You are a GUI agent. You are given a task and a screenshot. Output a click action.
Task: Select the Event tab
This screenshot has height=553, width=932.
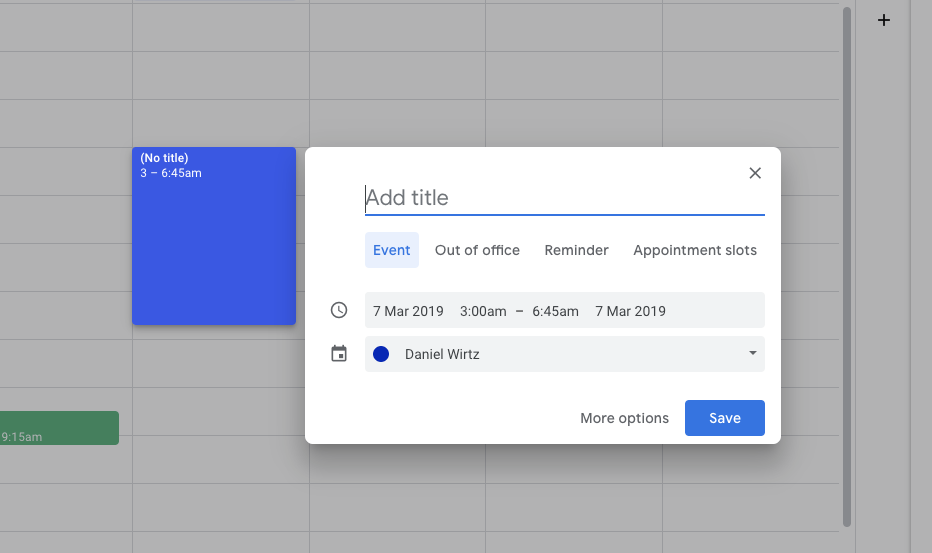[392, 250]
